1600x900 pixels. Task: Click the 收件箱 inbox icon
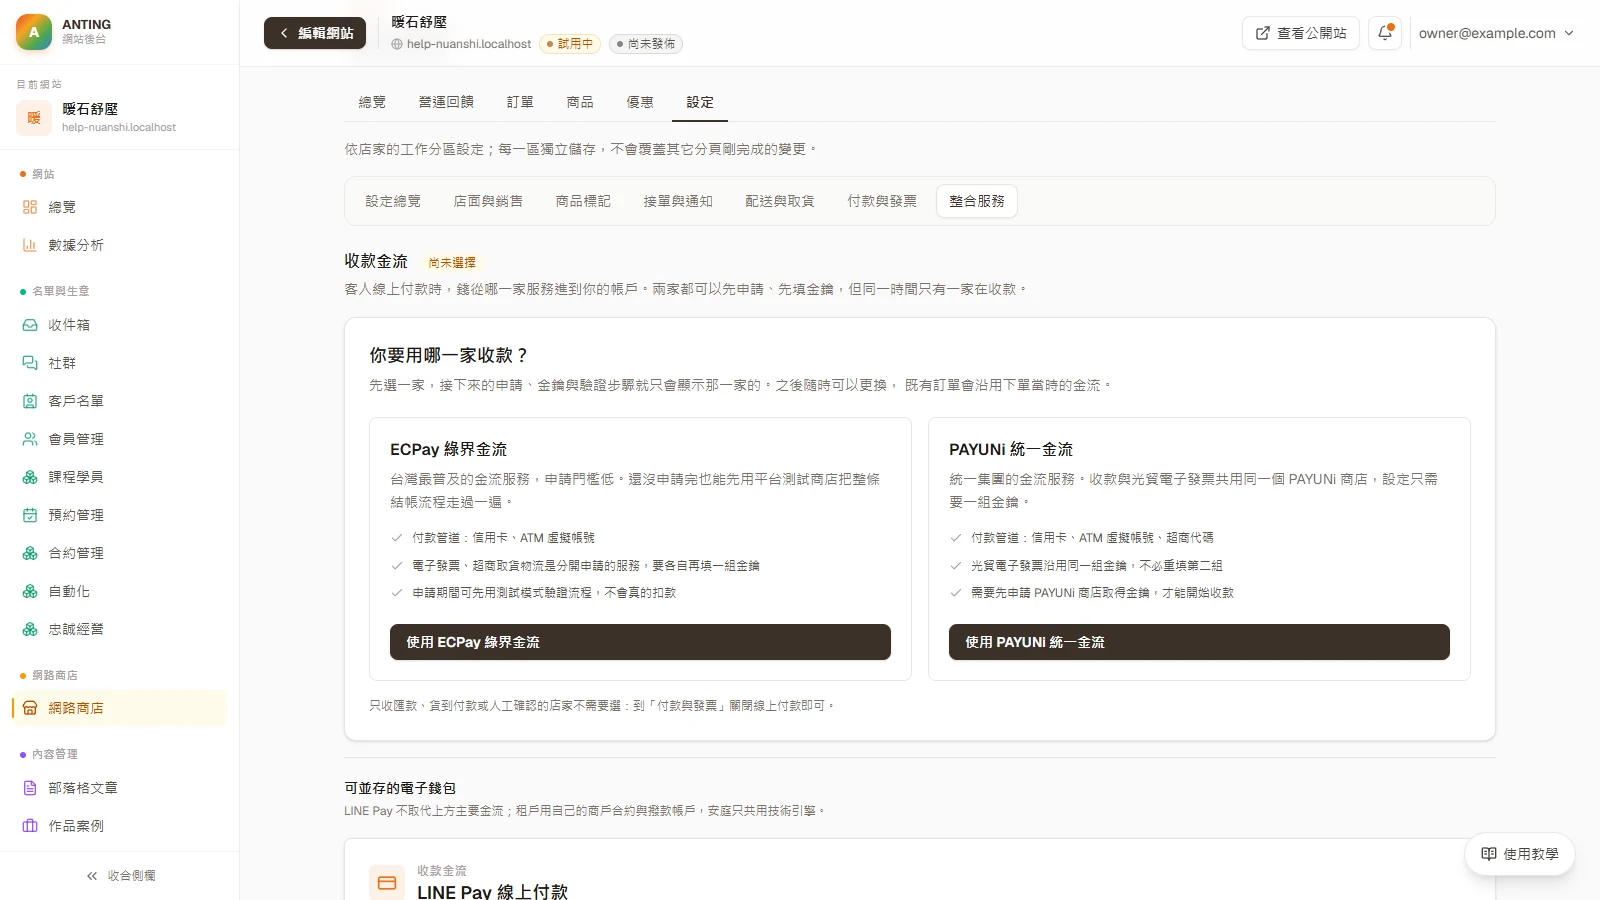[x=30, y=325]
